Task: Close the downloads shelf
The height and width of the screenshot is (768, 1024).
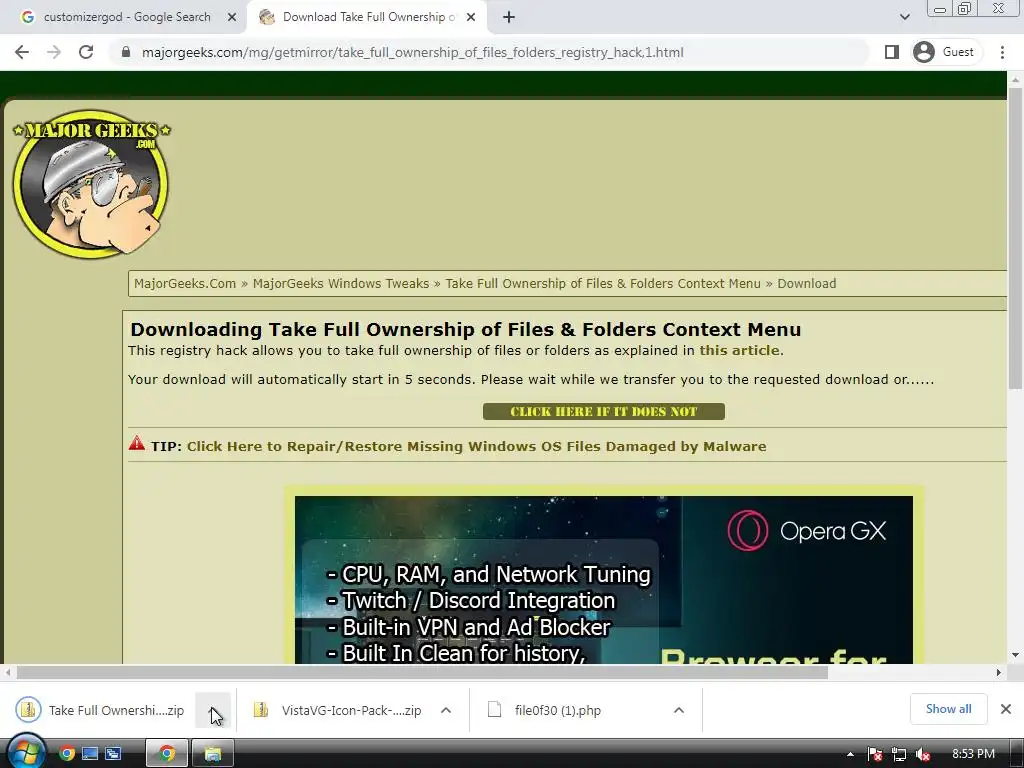Action: click(1006, 709)
